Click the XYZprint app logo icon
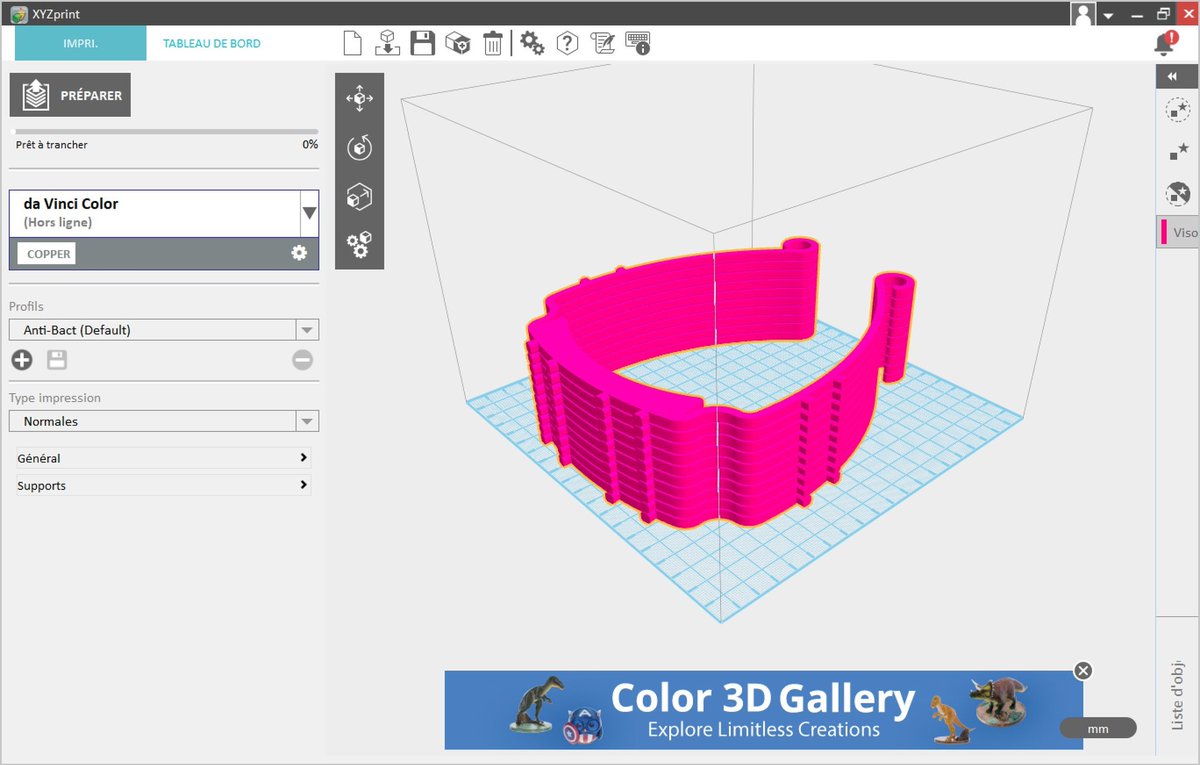 coord(18,14)
